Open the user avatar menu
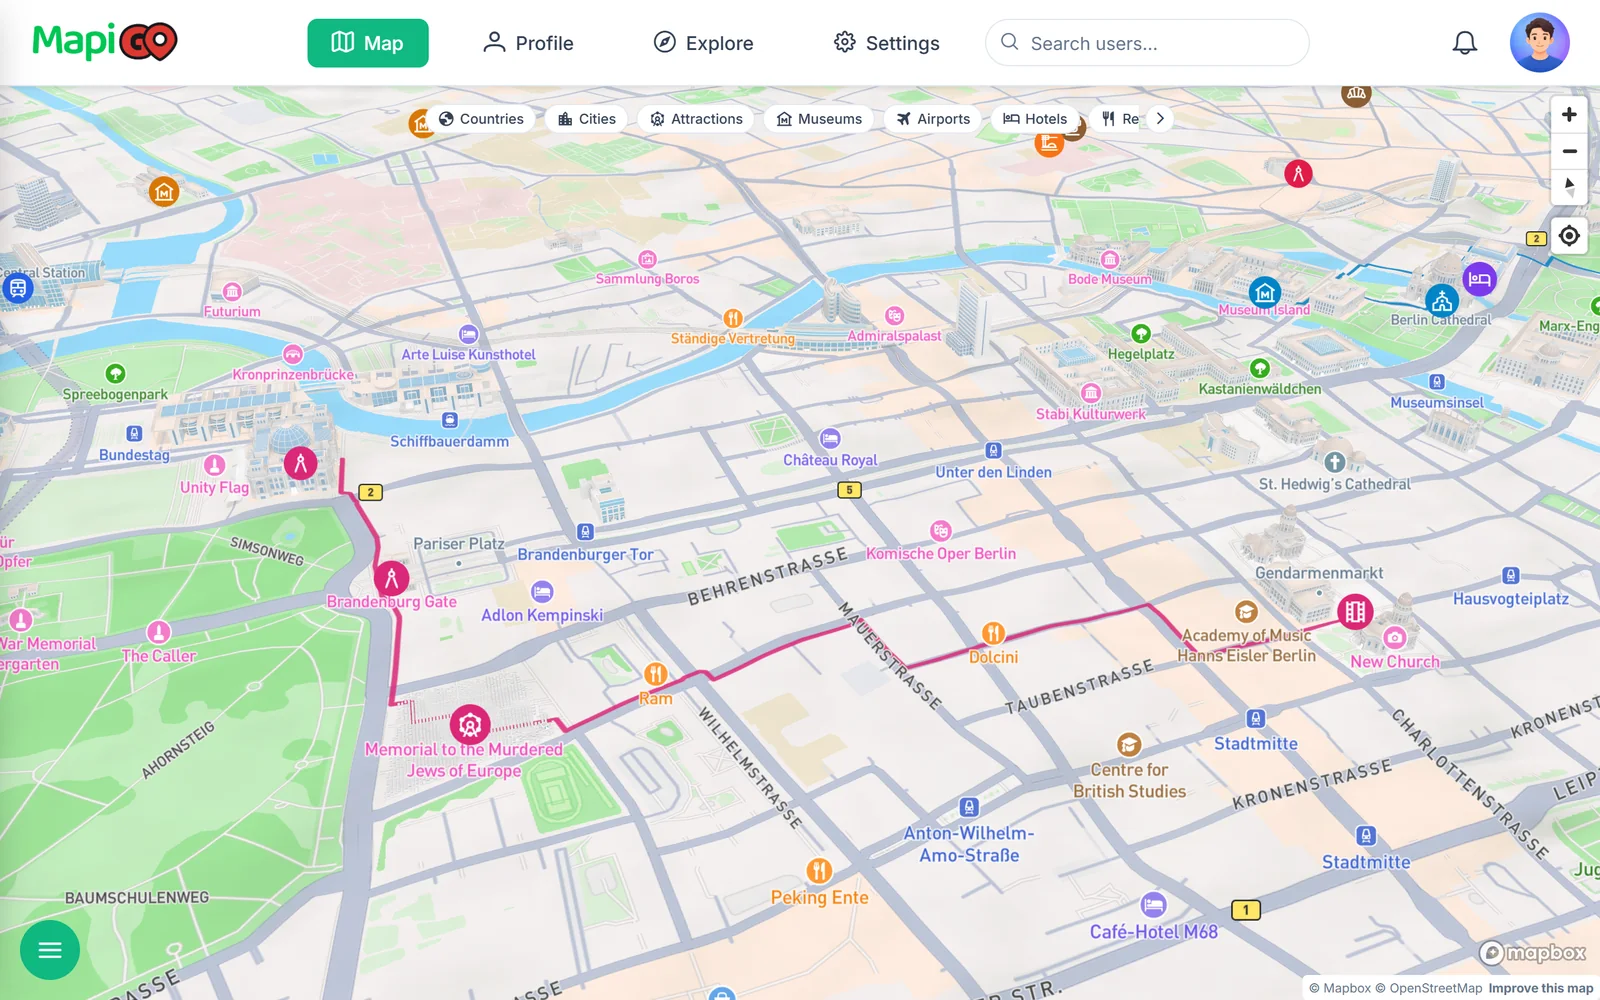This screenshot has width=1600, height=1000. coord(1540,43)
